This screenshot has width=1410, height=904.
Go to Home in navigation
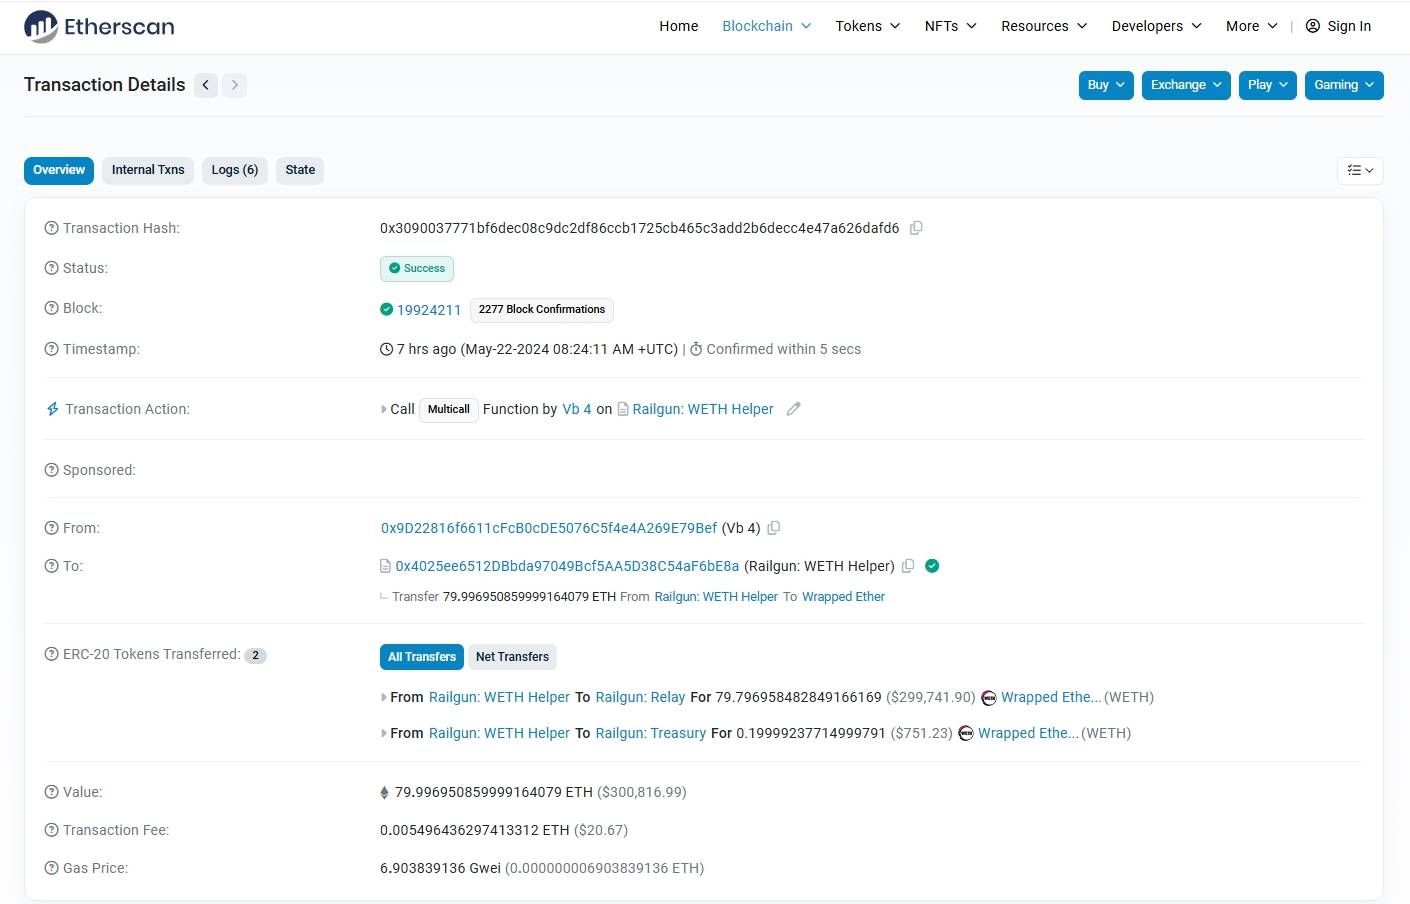(679, 26)
